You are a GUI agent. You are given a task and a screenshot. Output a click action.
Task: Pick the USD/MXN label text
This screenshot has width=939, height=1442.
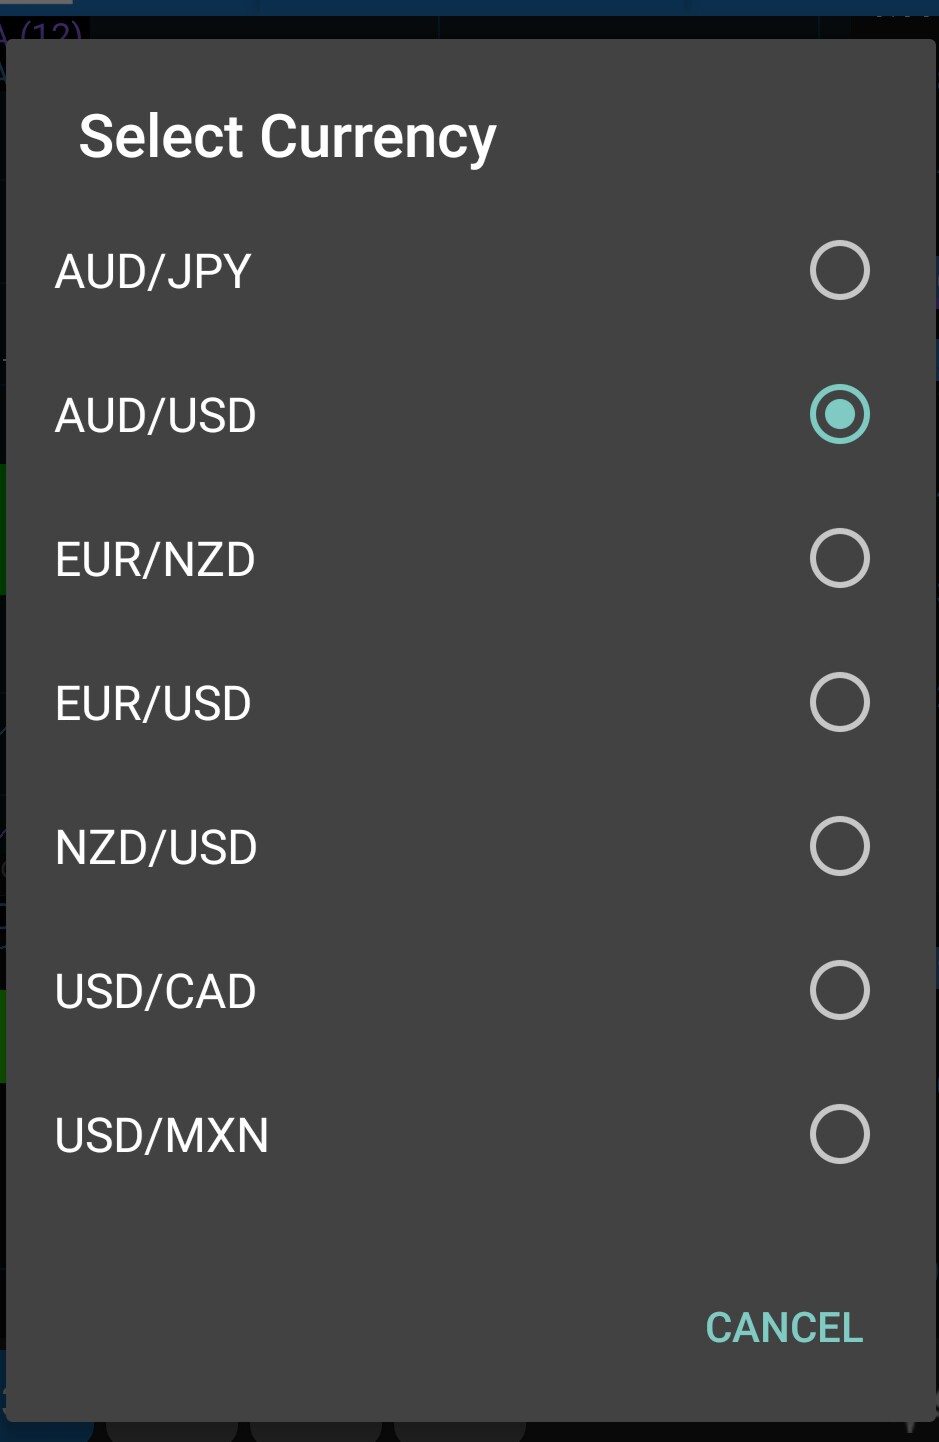coord(162,1136)
